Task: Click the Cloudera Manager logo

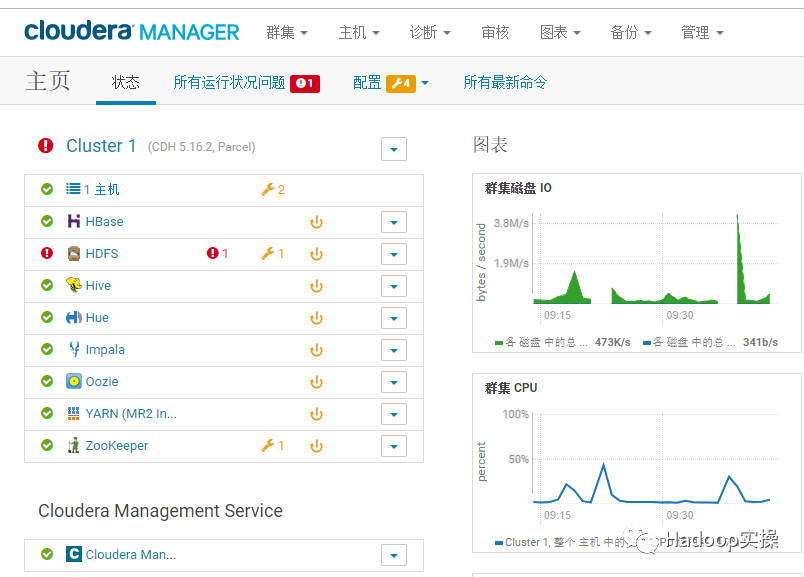Action: click(x=132, y=31)
